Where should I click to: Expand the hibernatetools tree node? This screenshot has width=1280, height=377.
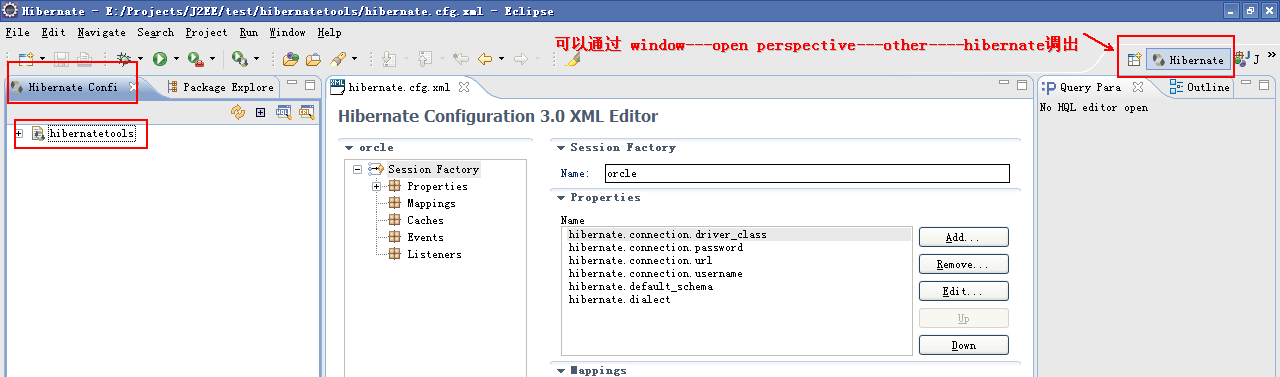pos(19,133)
